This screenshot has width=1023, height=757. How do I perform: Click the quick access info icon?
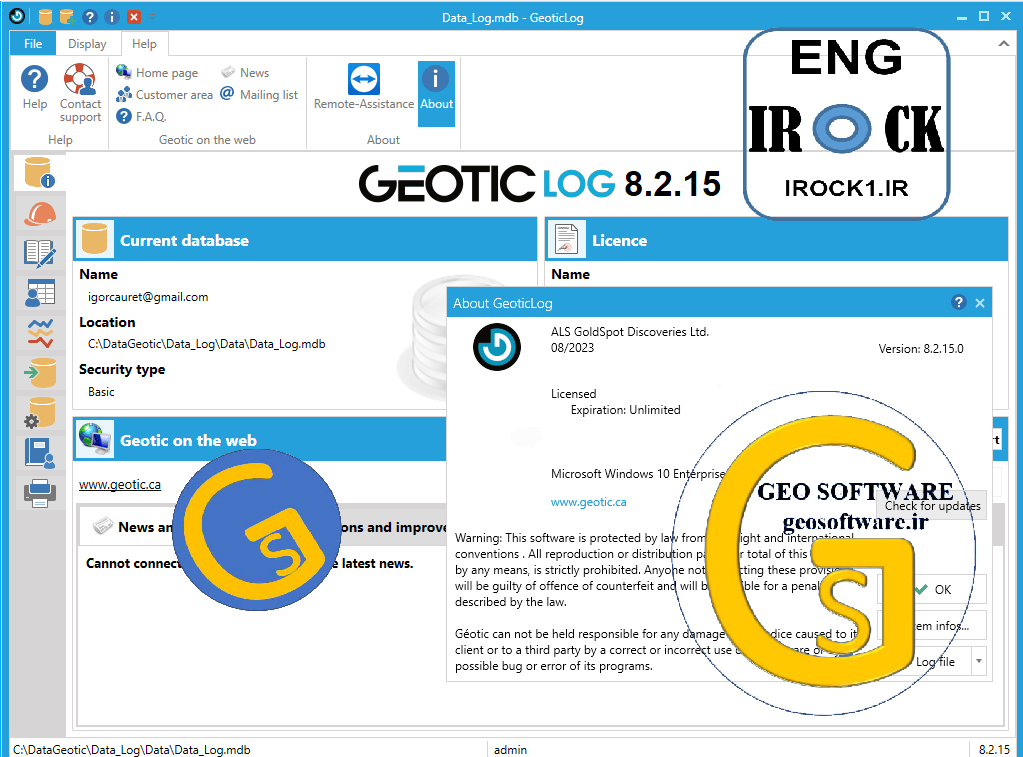112,17
